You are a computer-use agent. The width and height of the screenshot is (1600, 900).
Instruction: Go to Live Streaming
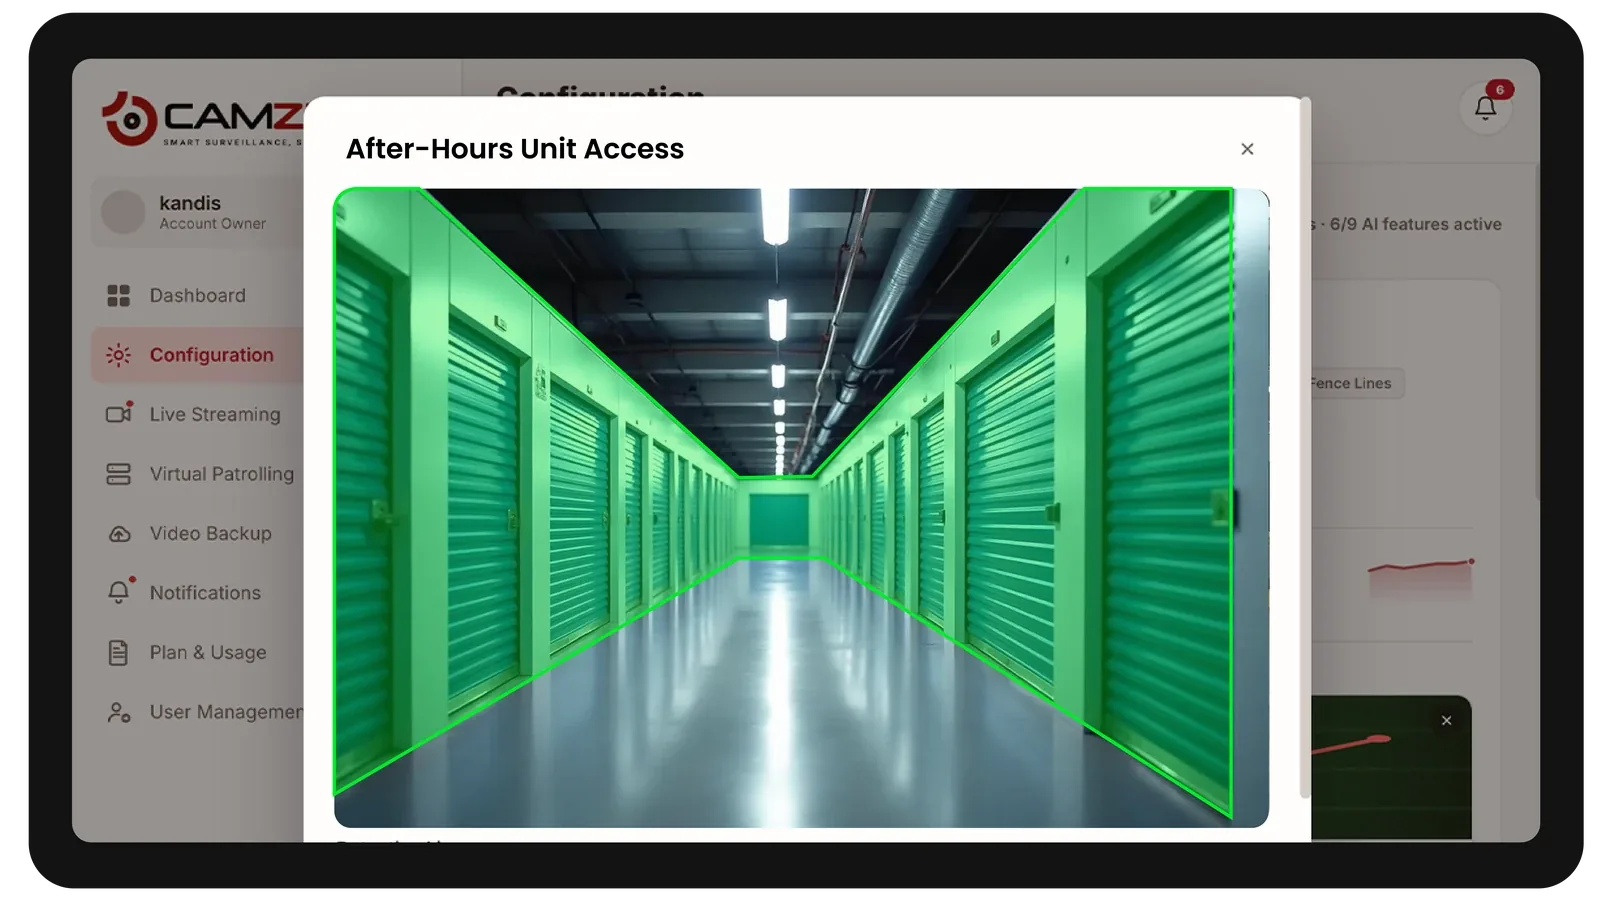coord(197,414)
